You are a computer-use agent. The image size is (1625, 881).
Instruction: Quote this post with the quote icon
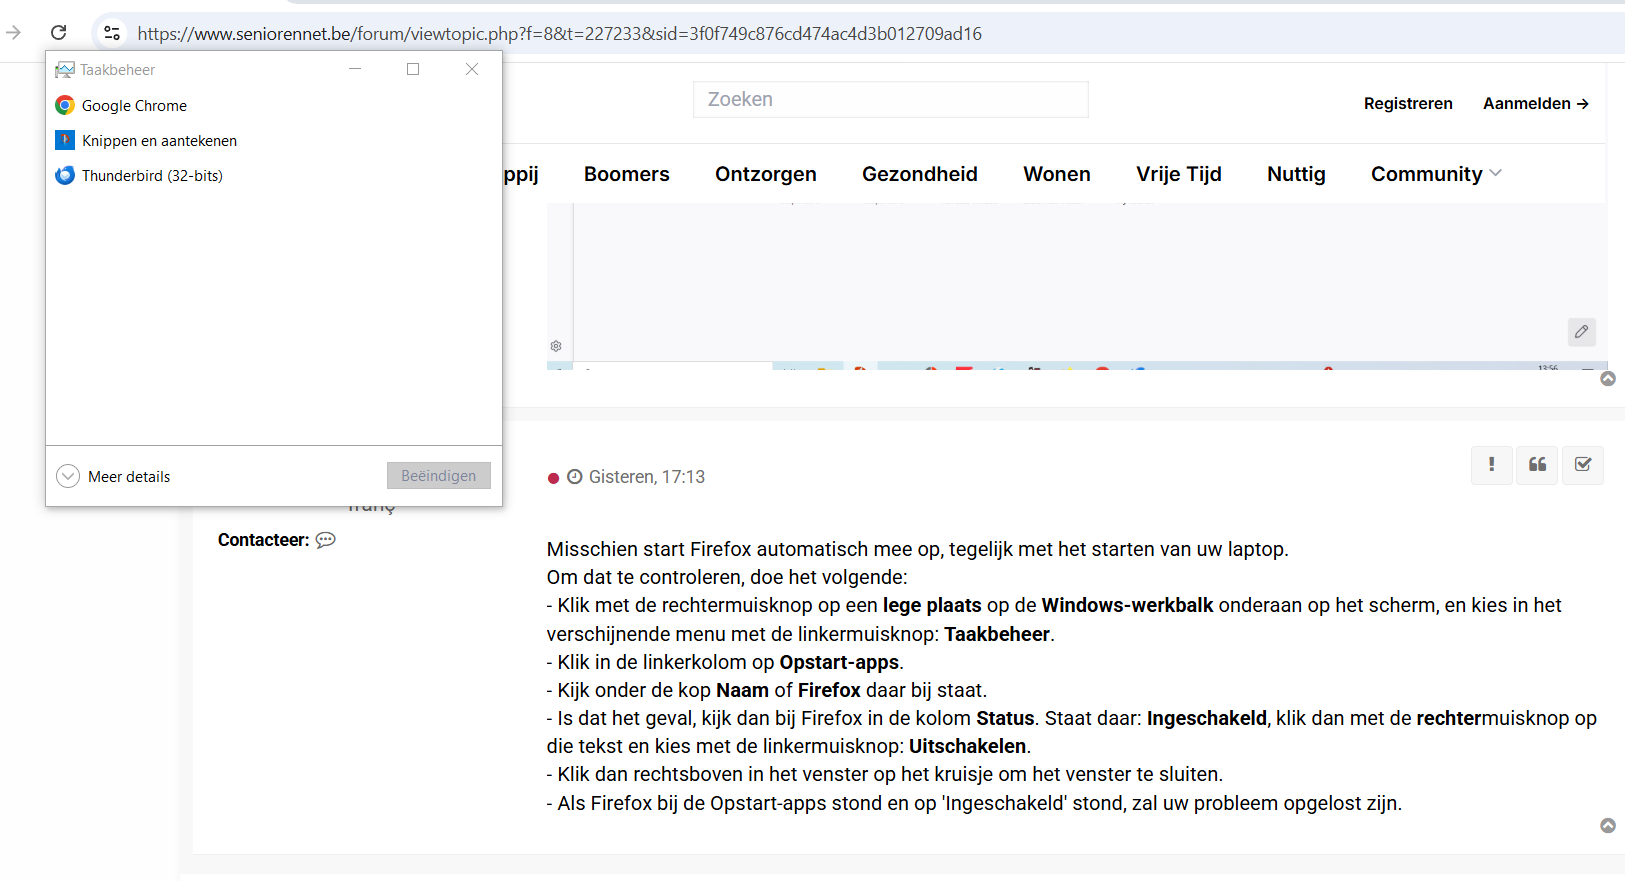click(x=1537, y=464)
